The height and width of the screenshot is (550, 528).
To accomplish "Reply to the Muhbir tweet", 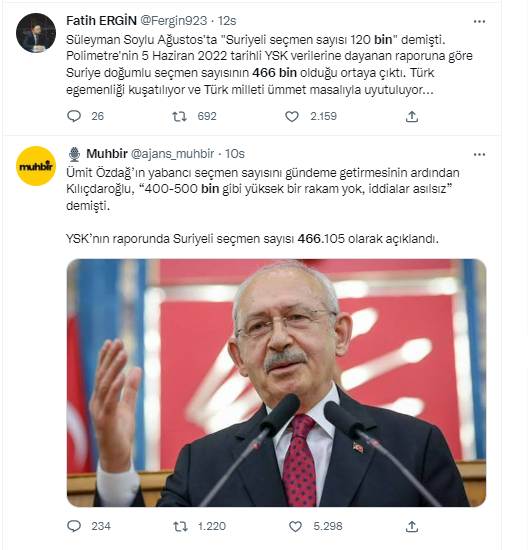I will [x=74, y=526].
